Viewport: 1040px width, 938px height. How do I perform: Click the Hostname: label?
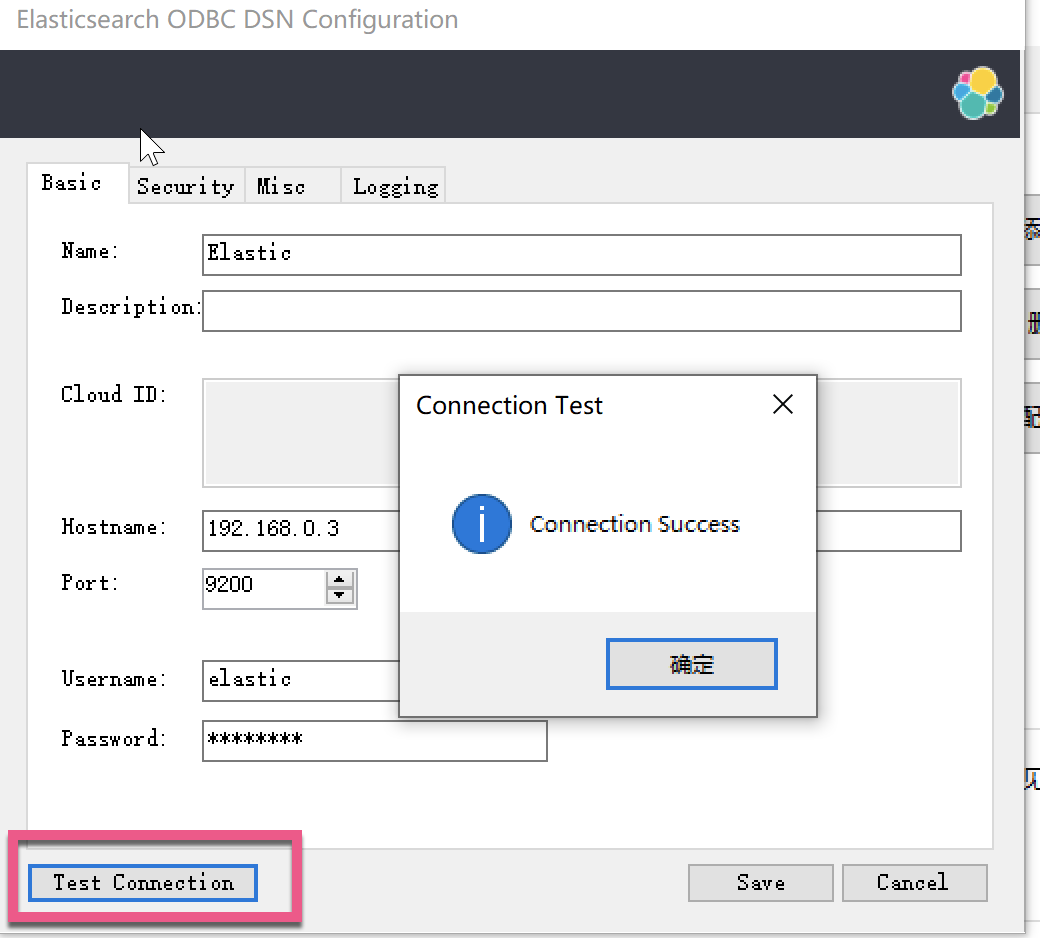[113, 527]
